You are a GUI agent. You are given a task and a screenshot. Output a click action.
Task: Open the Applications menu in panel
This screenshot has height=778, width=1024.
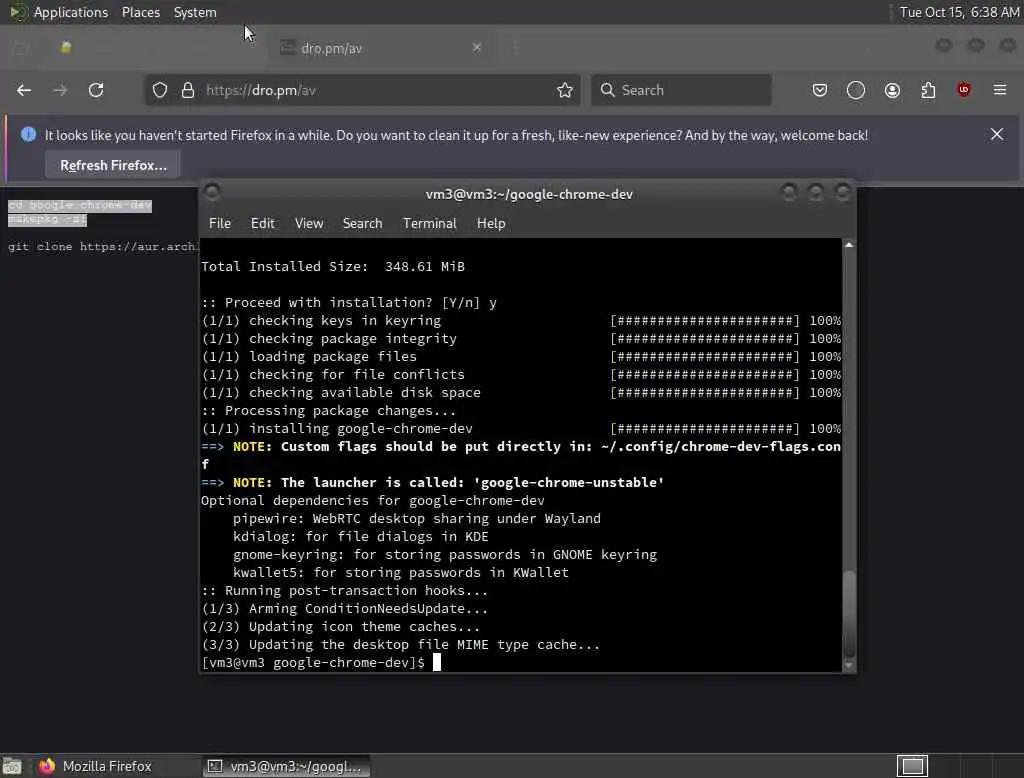click(x=71, y=12)
